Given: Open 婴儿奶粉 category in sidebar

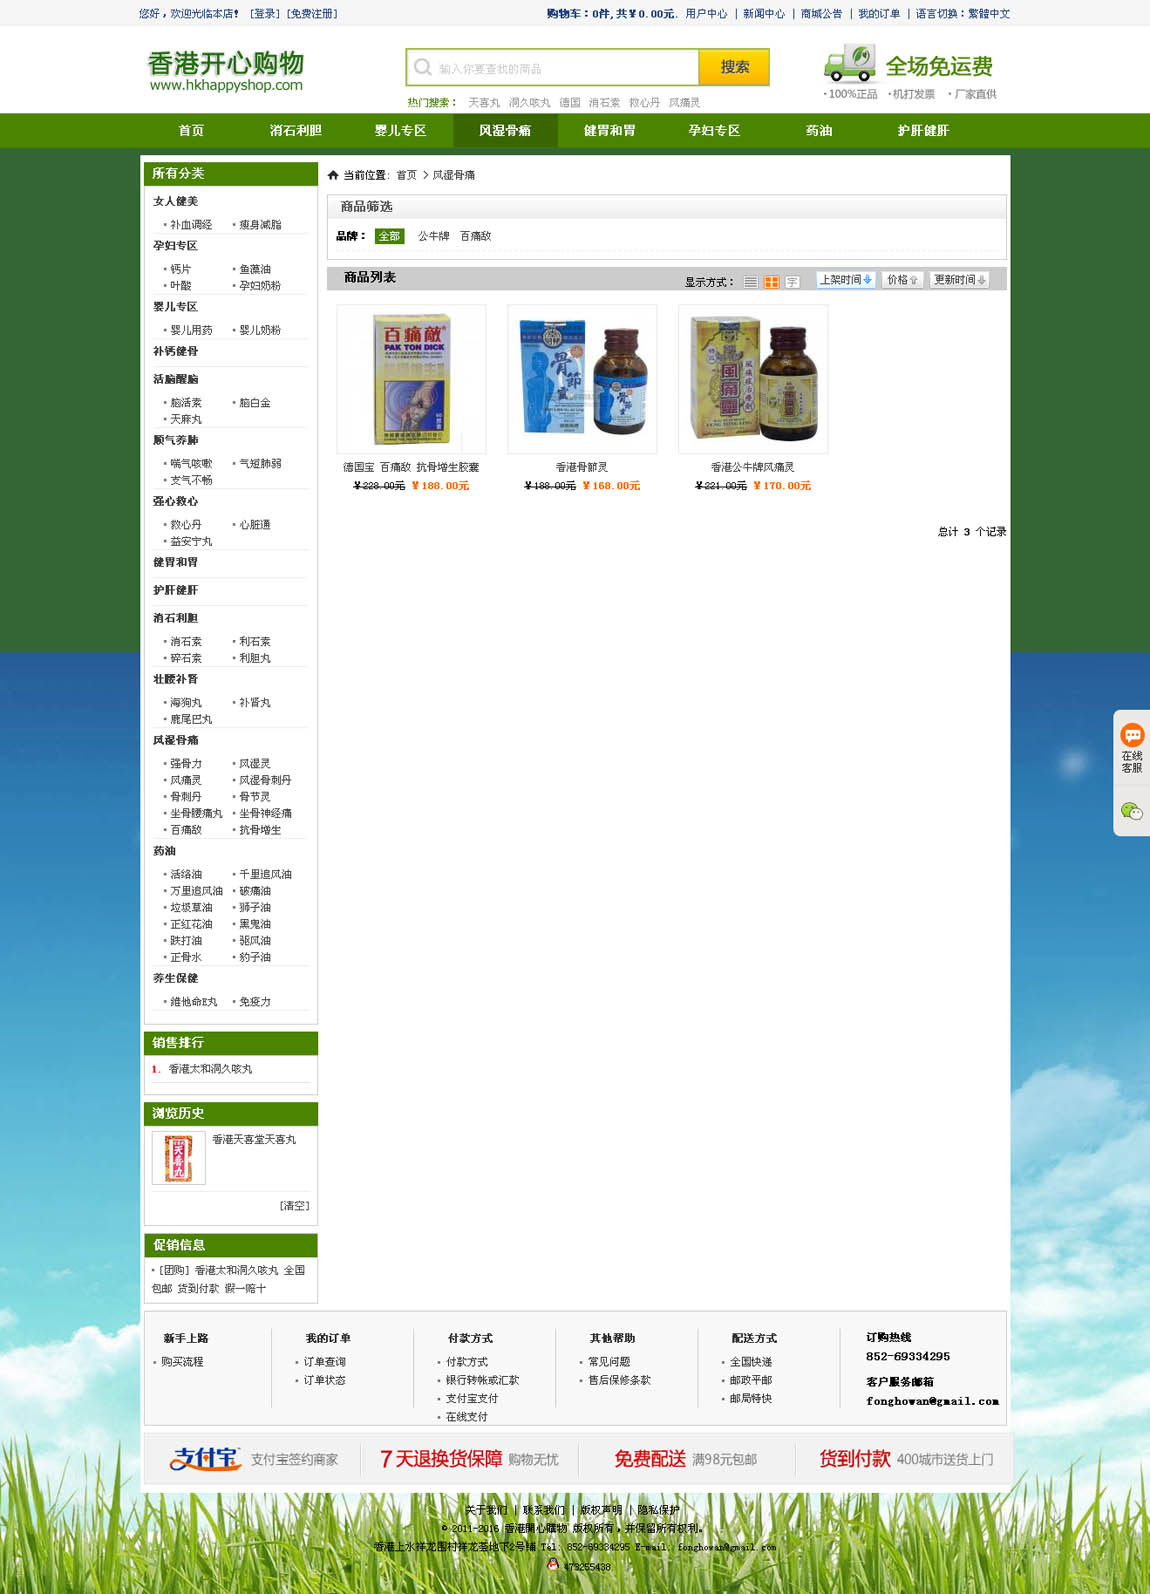Looking at the screenshot, I should pos(260,330).
